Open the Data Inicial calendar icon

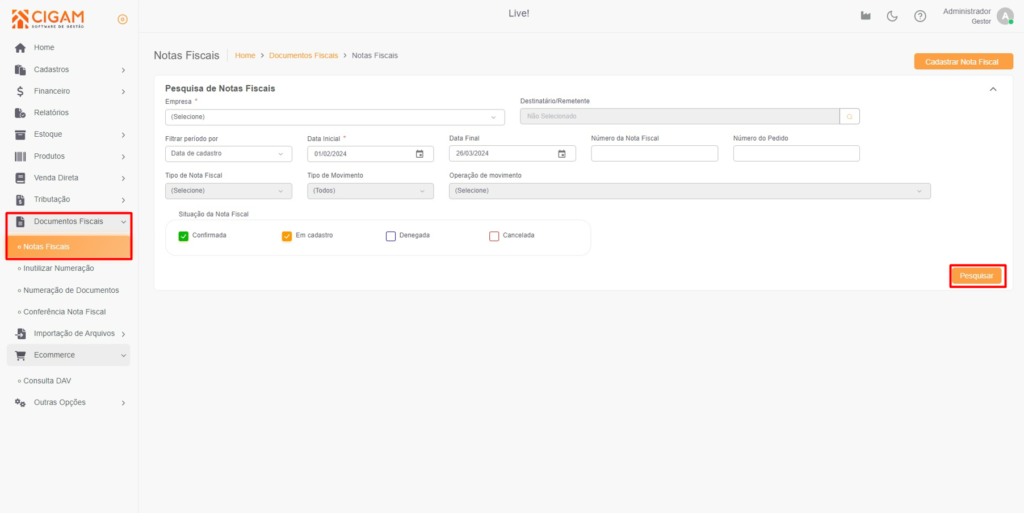tap(419, 154)
